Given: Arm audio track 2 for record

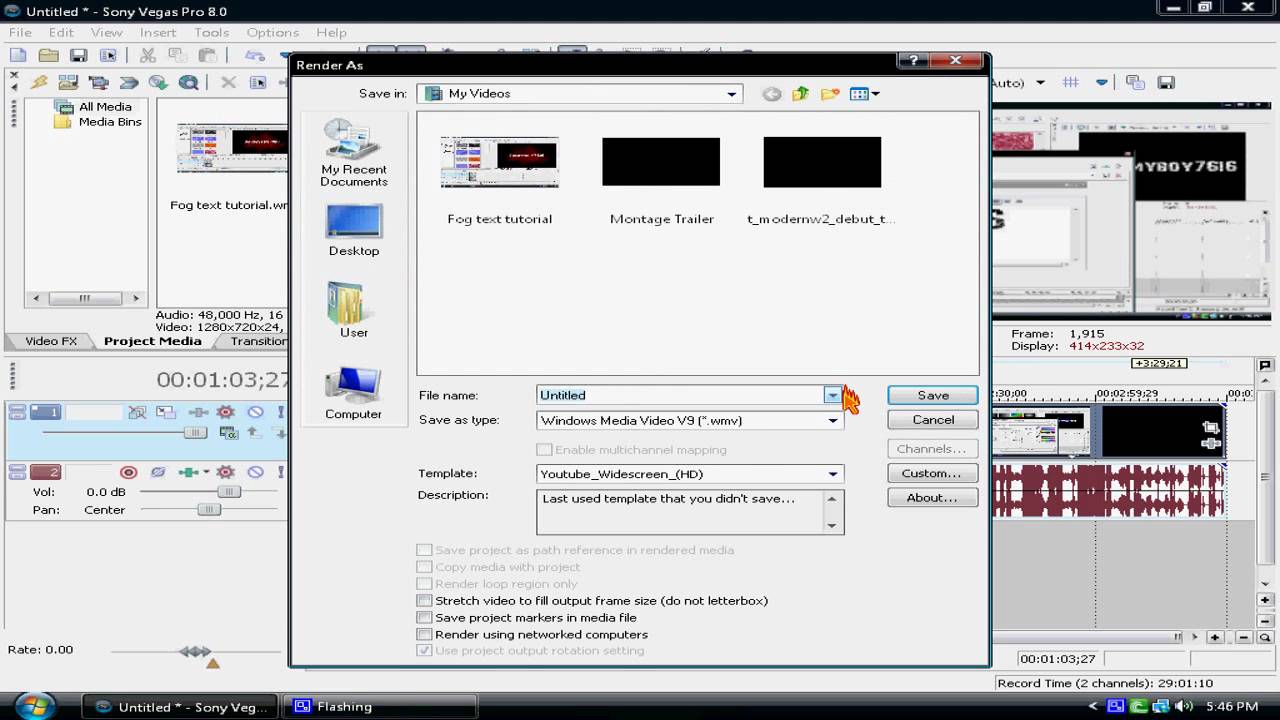Looking at the screenshot, I should tap(129, 472).
